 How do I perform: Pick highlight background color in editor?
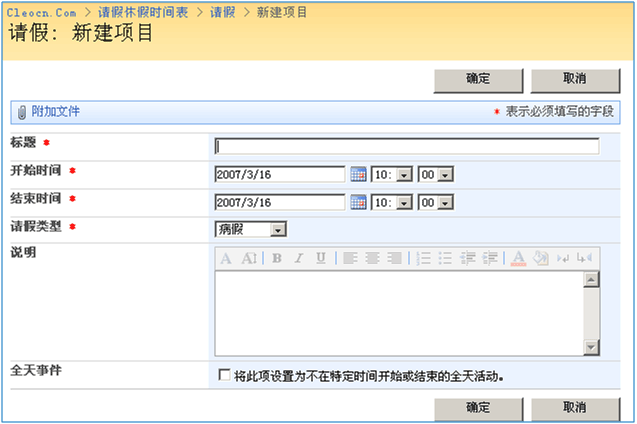(x=541, y=258)
